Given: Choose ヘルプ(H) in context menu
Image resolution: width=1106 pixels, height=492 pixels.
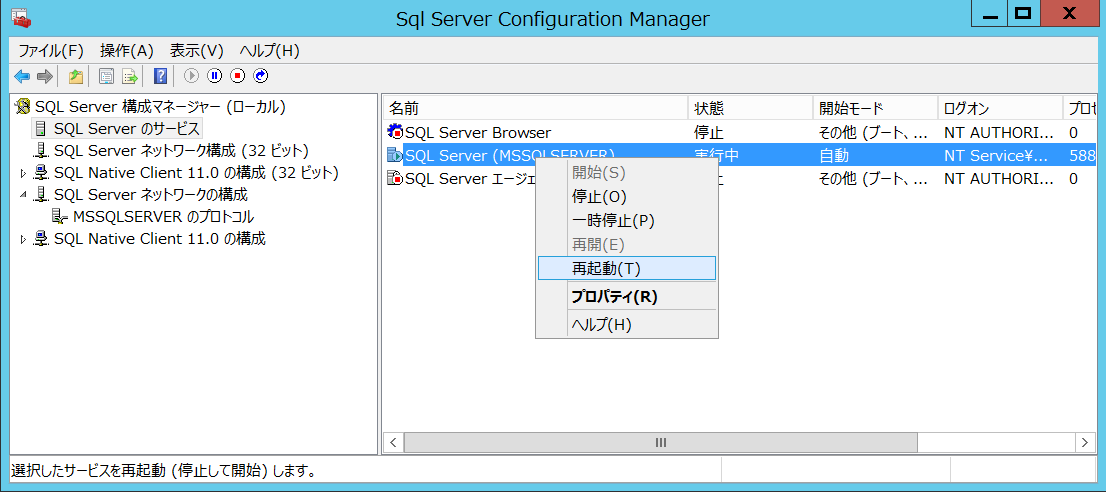Looking at the screenshot, I should pyautogui.click(x=627, y=325).
